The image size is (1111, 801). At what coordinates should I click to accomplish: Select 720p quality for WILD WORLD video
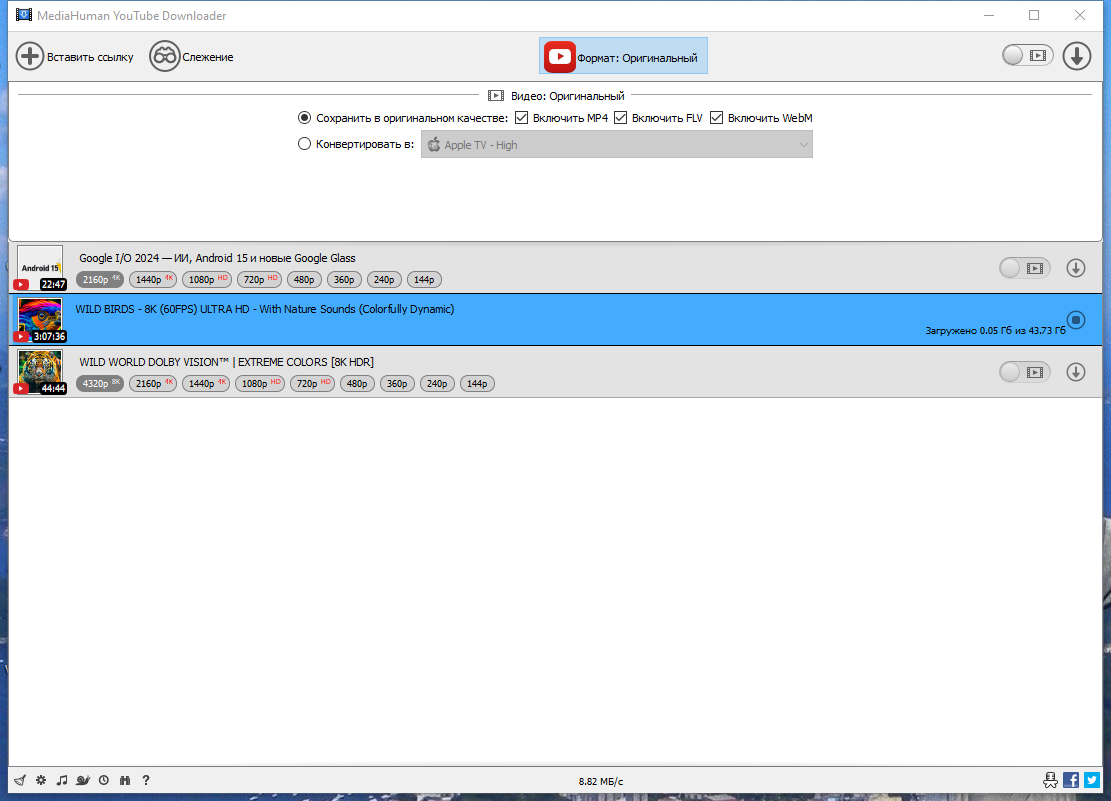312,383
